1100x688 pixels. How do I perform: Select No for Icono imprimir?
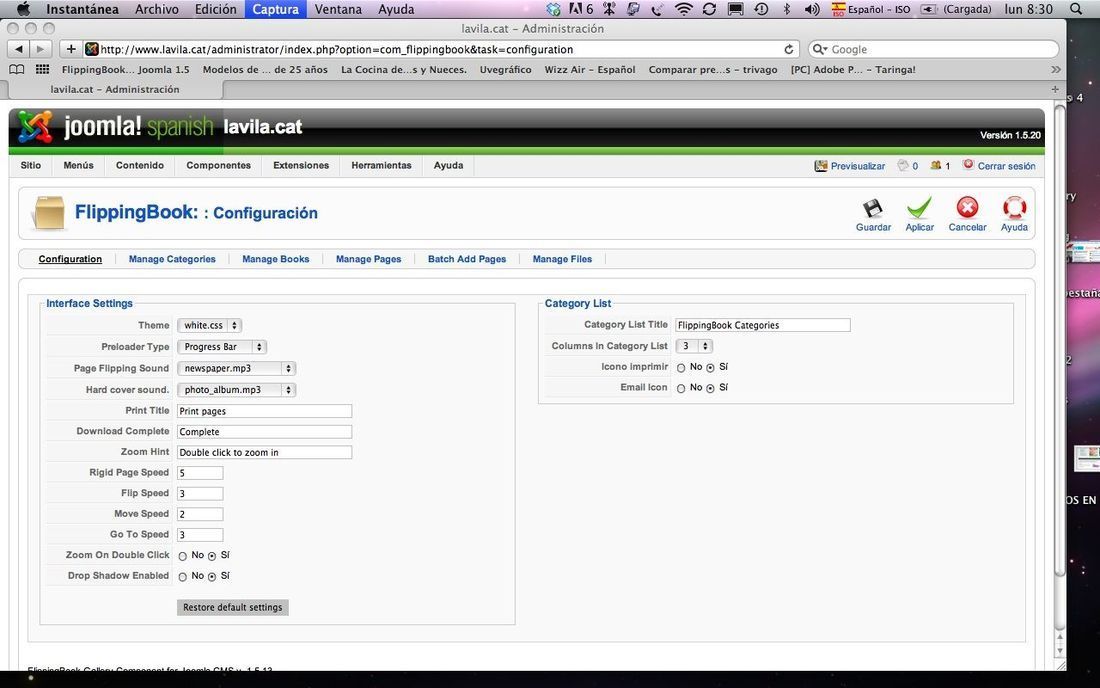tap(680, 367)
